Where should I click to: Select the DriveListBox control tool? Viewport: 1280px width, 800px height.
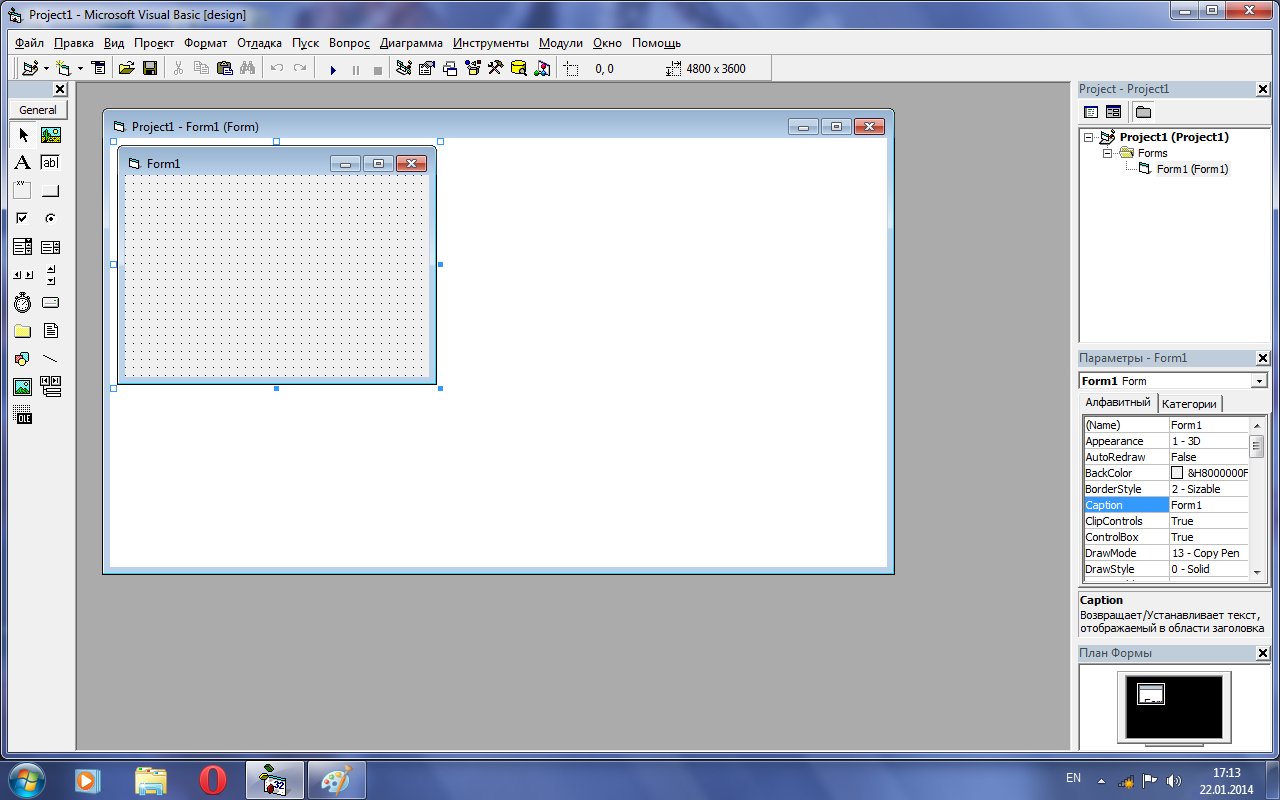click(51, 302)
